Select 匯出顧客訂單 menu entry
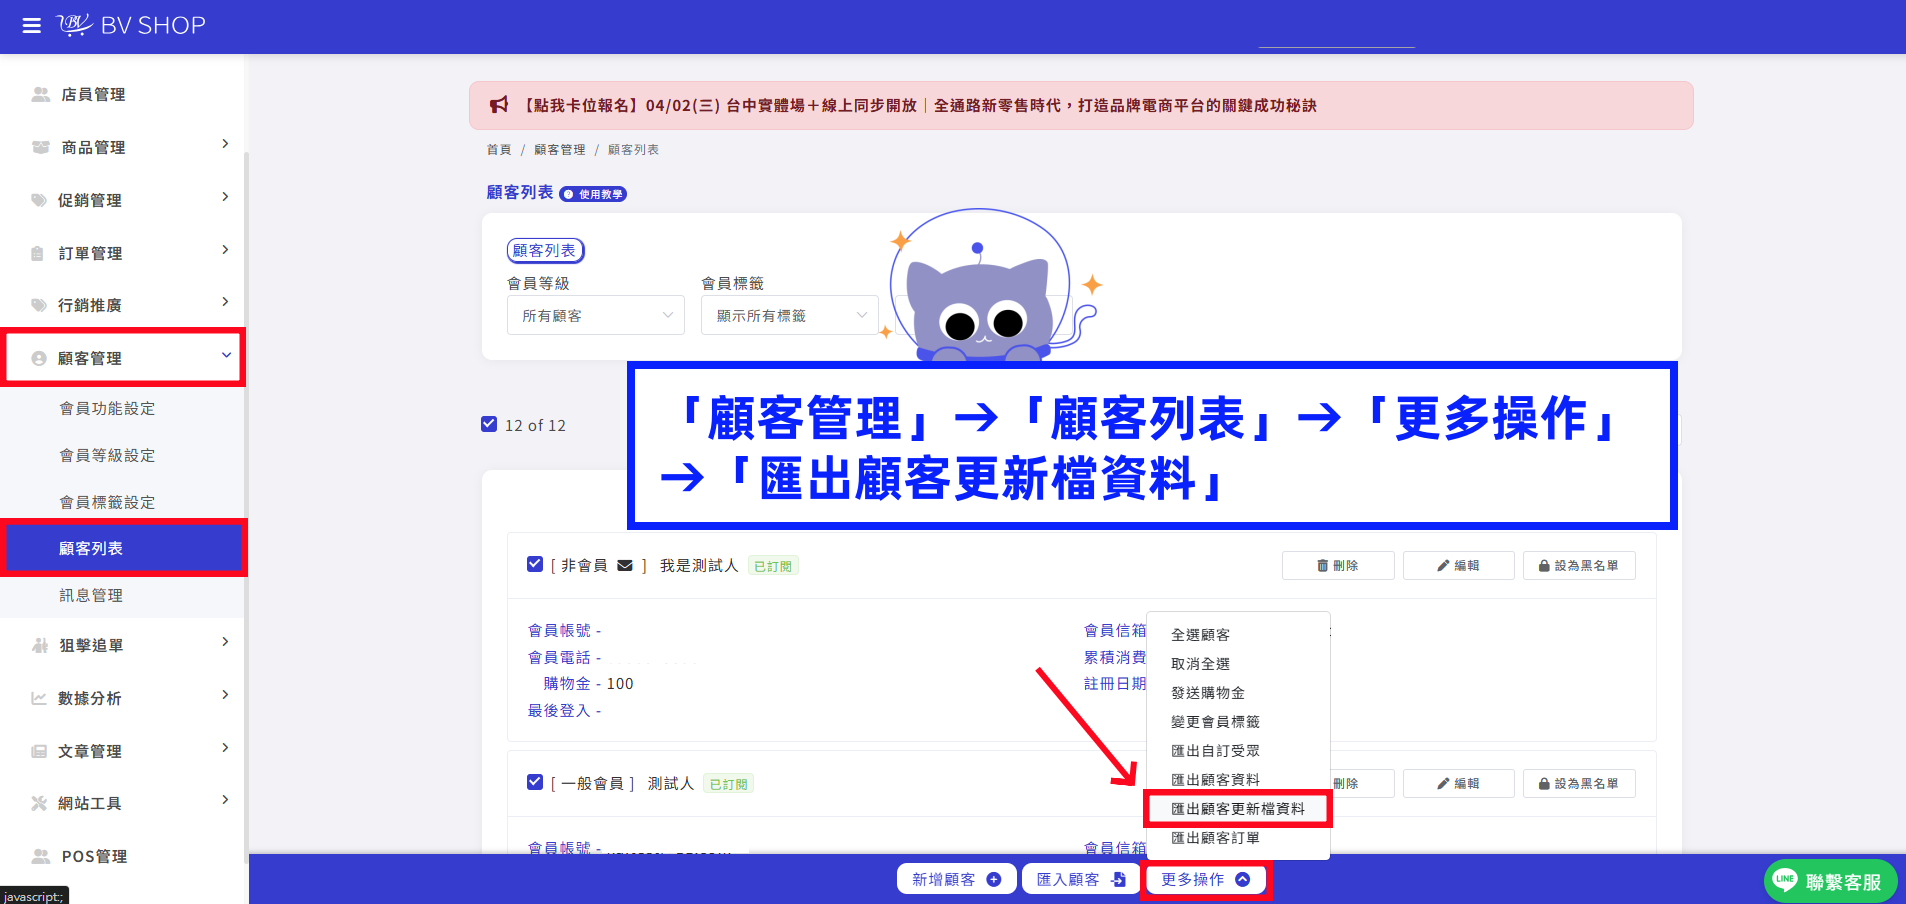The image size is (1906, 904). [1215, 838]
